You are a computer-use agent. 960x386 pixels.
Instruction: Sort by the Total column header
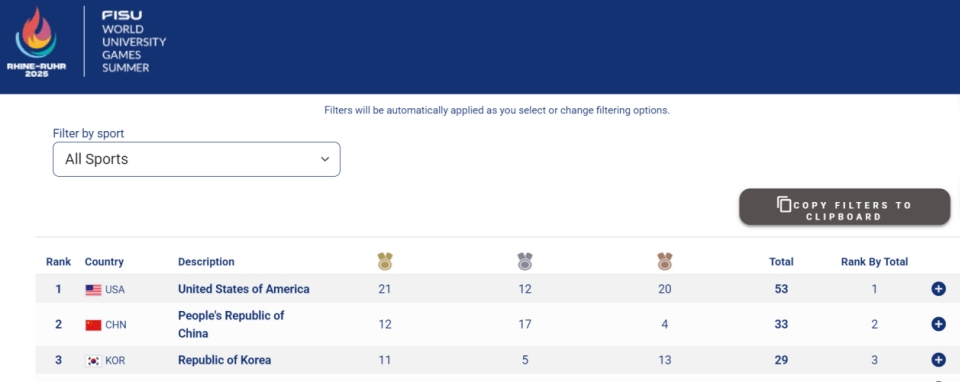click(781, 262)
